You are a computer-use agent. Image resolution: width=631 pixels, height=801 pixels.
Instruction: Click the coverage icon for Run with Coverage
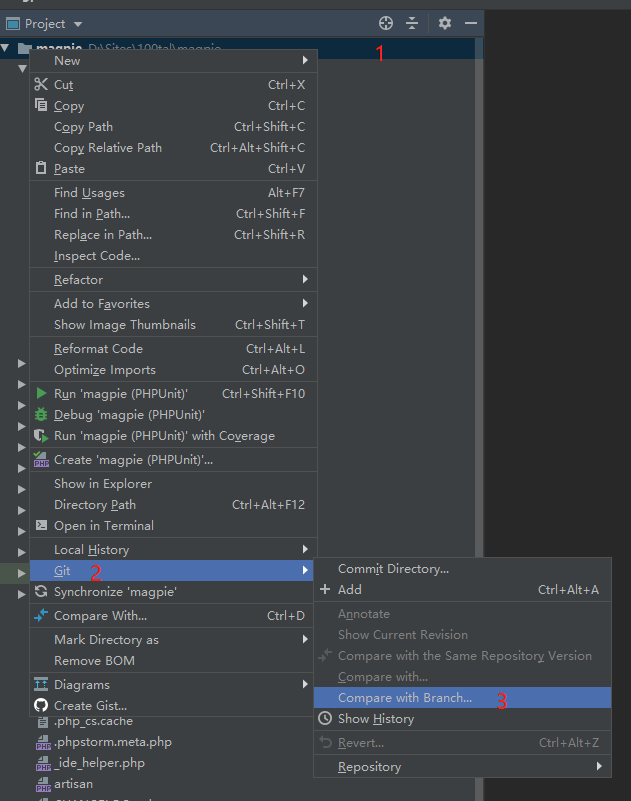point(39,435)
